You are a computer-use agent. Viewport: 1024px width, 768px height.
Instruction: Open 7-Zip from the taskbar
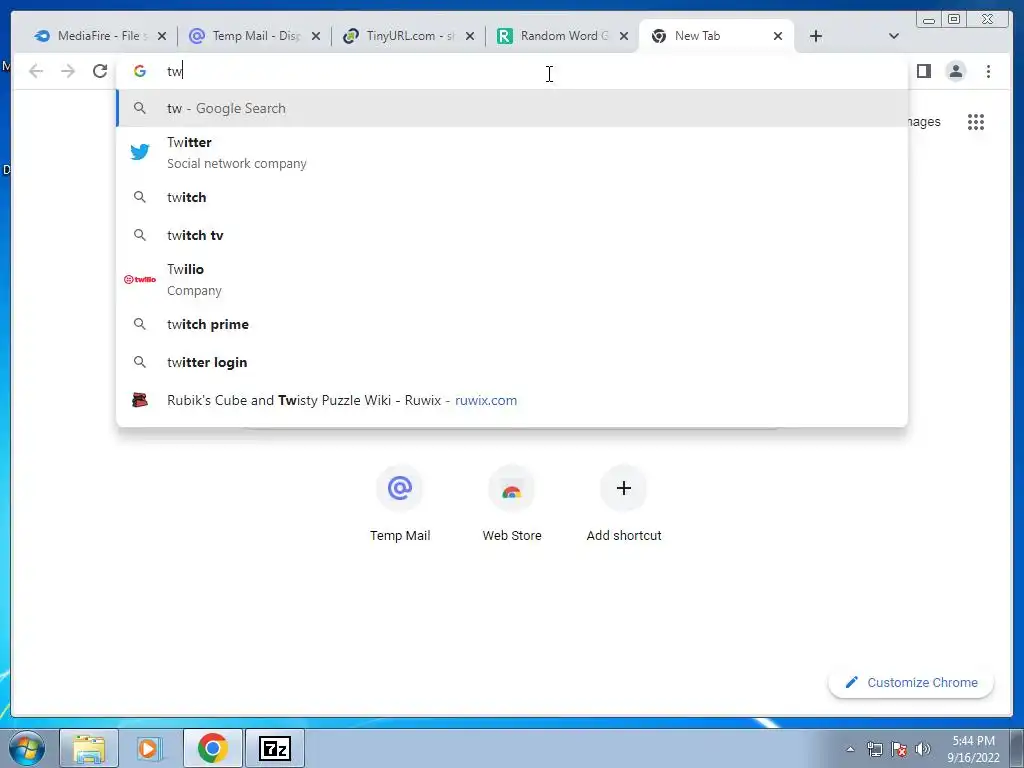(x=274, y=748)
